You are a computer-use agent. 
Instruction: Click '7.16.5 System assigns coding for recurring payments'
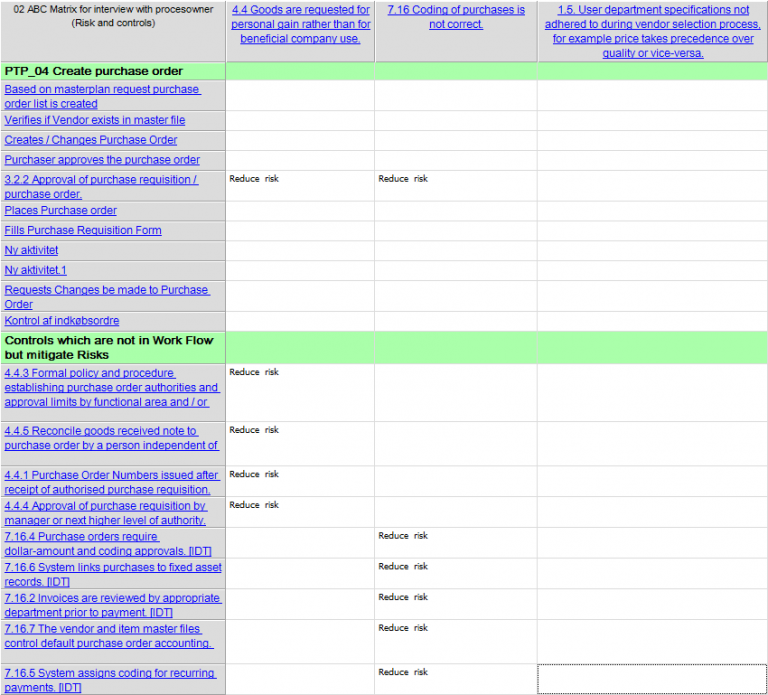coord(110,680)
